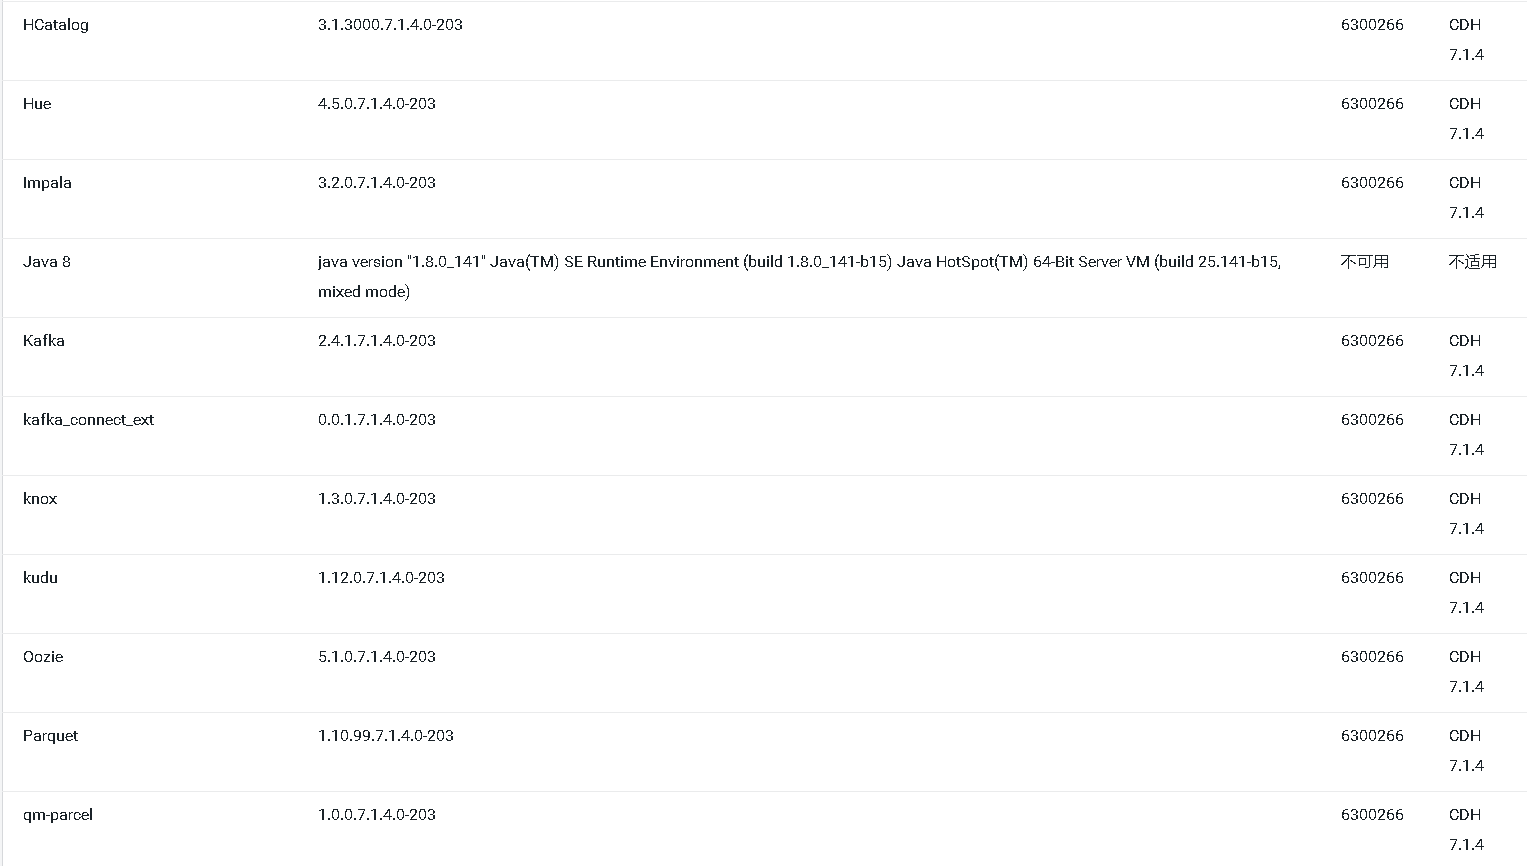
Task: Click the kudu component name
Action: 40,578
